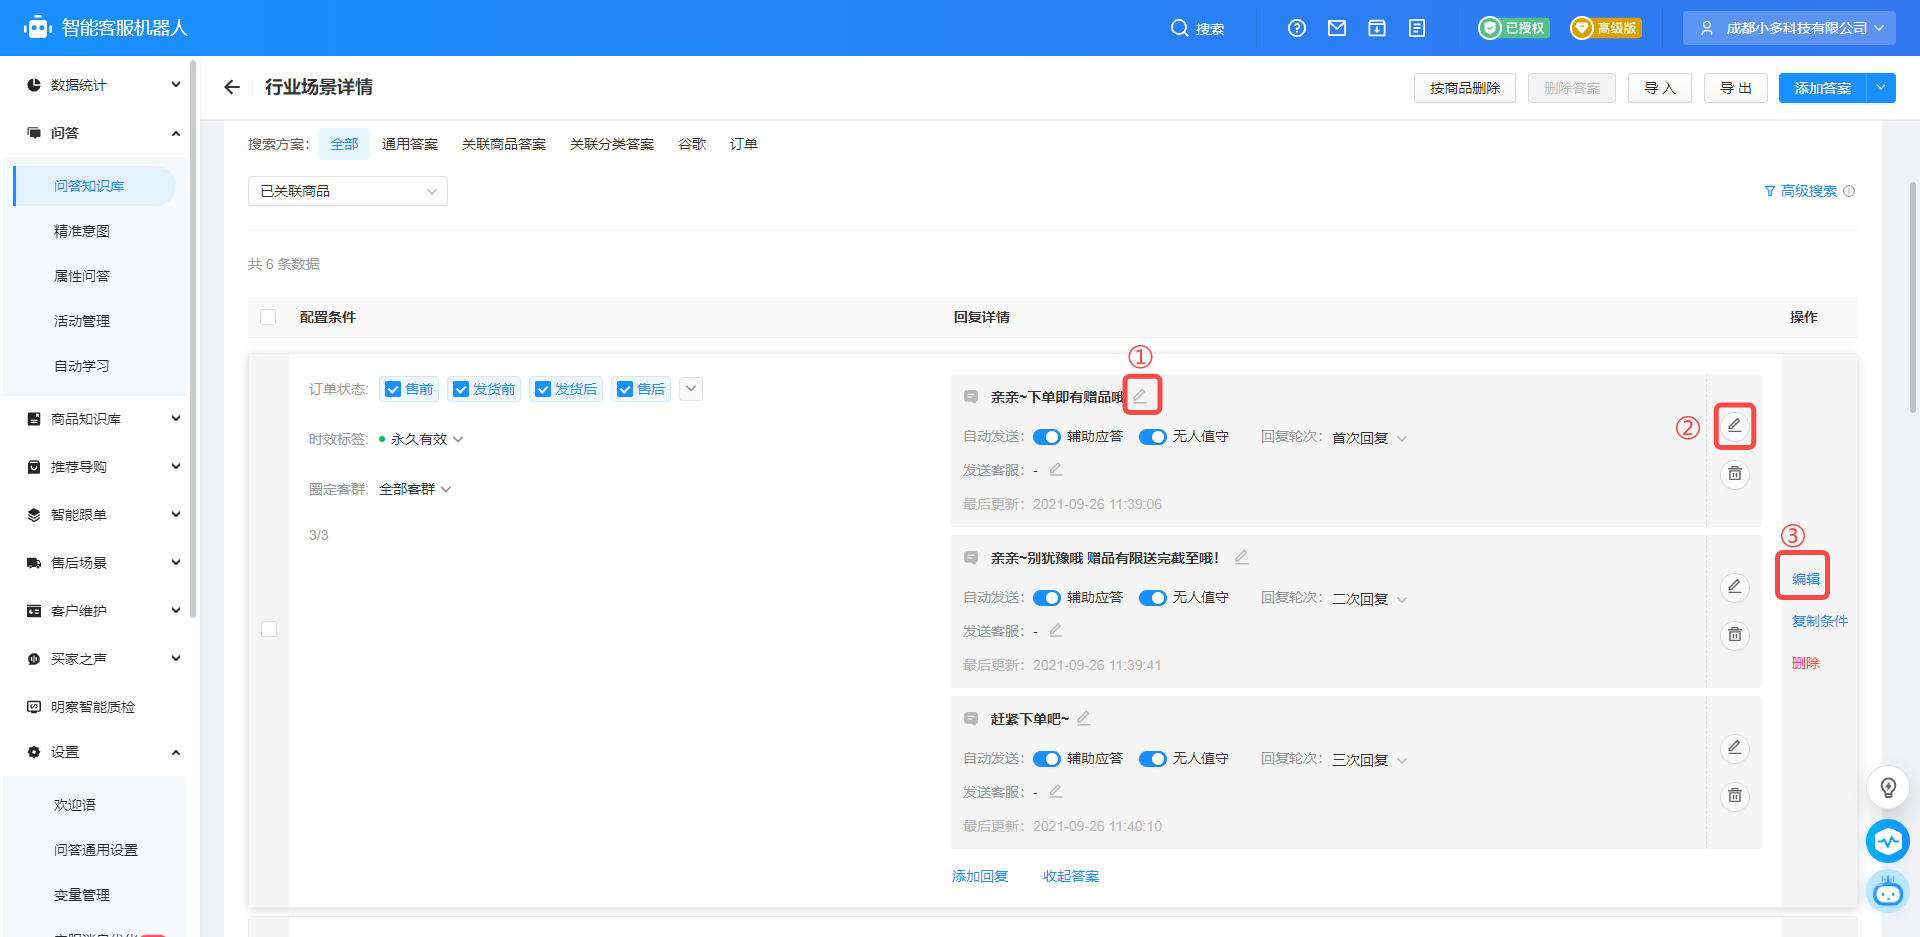
Task: Expand the order status dropdown arrow after 售后
Action: (x=691, y=389)
